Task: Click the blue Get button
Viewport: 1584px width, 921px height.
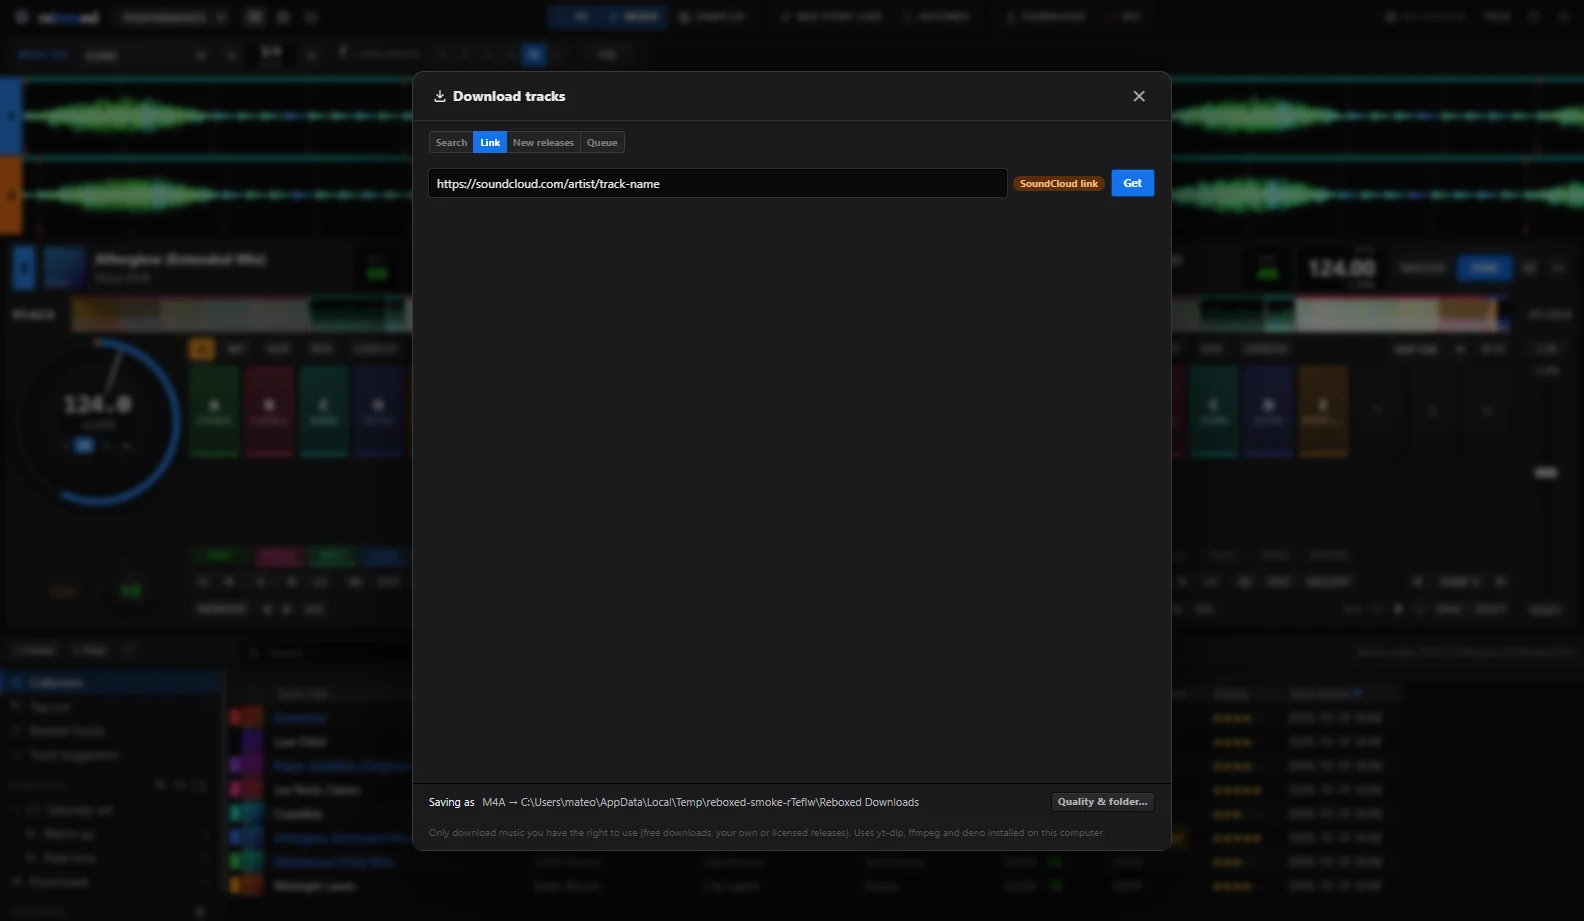Action: [x=1132, y=183]
